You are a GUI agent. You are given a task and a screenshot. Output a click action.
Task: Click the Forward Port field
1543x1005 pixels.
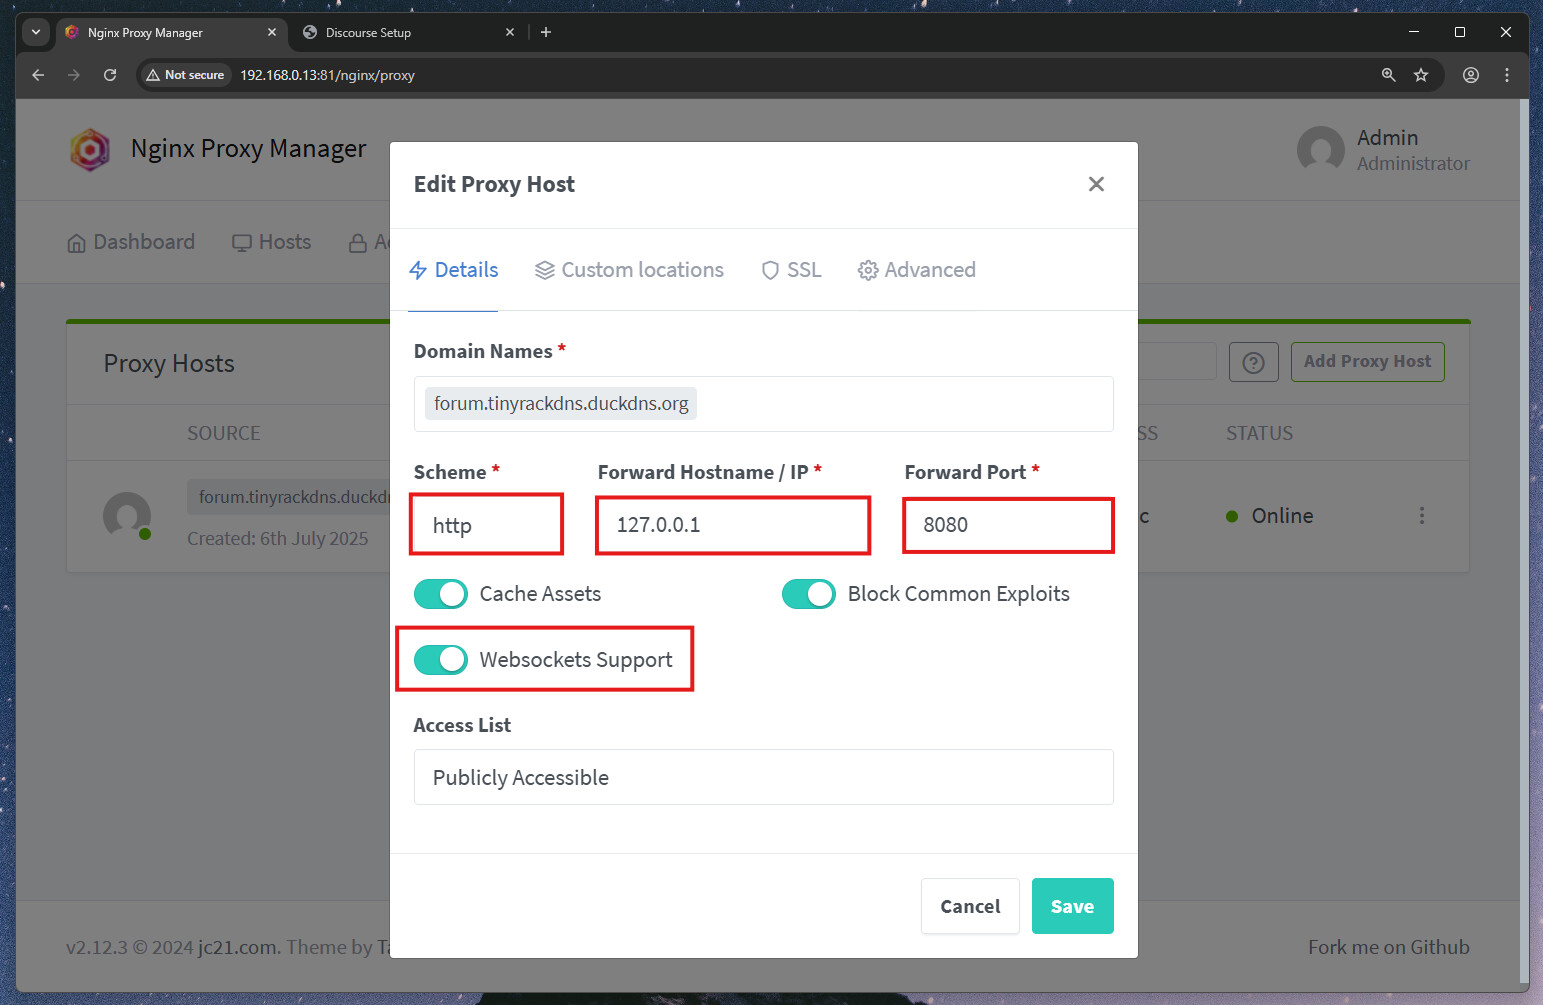pyautogui.click(x=1009, y=525)
